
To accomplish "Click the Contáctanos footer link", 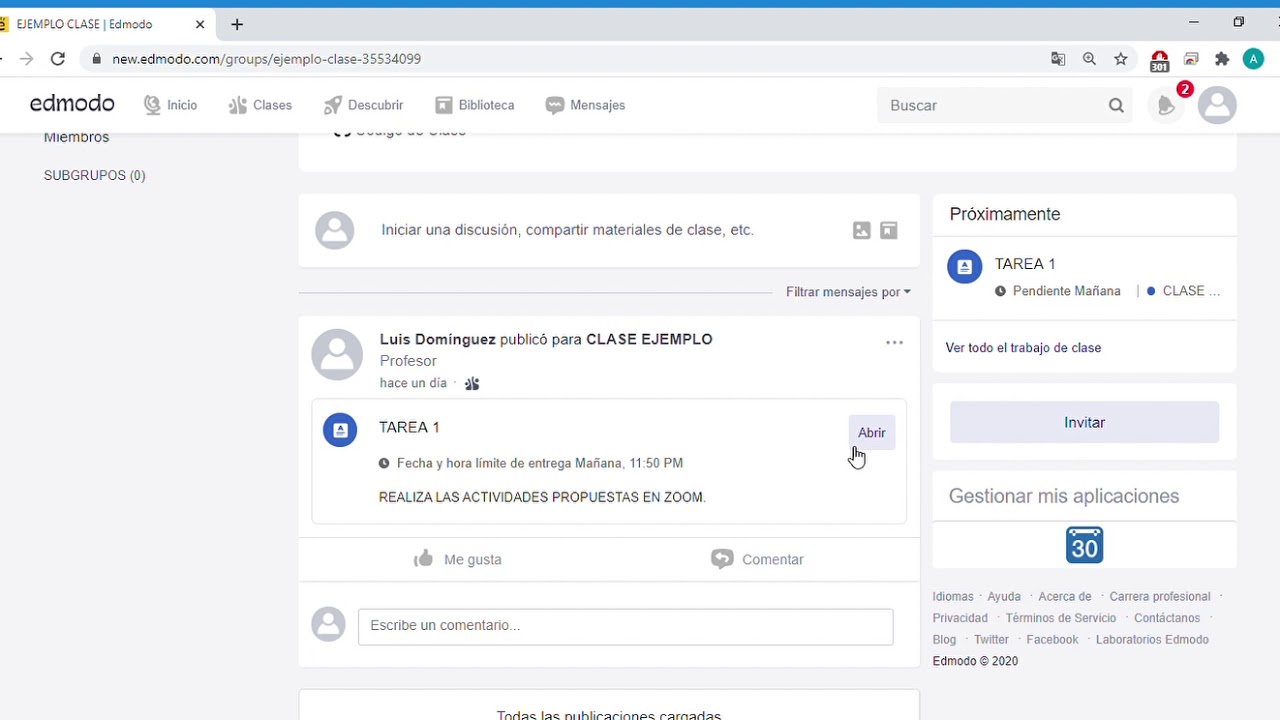I will tap(1167, 619).
